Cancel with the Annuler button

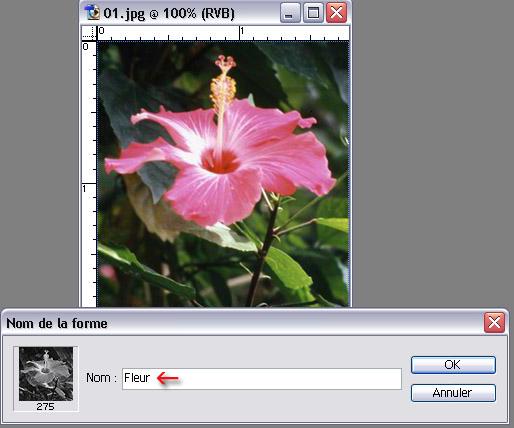(x=453, y=393)
